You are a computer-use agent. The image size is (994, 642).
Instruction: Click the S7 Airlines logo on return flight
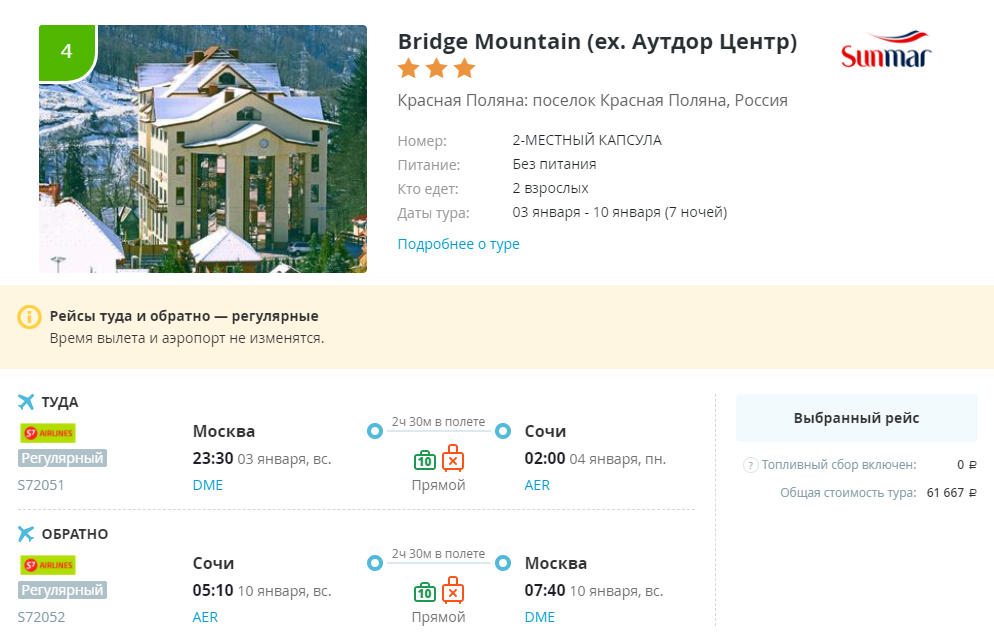coord(48,565)
